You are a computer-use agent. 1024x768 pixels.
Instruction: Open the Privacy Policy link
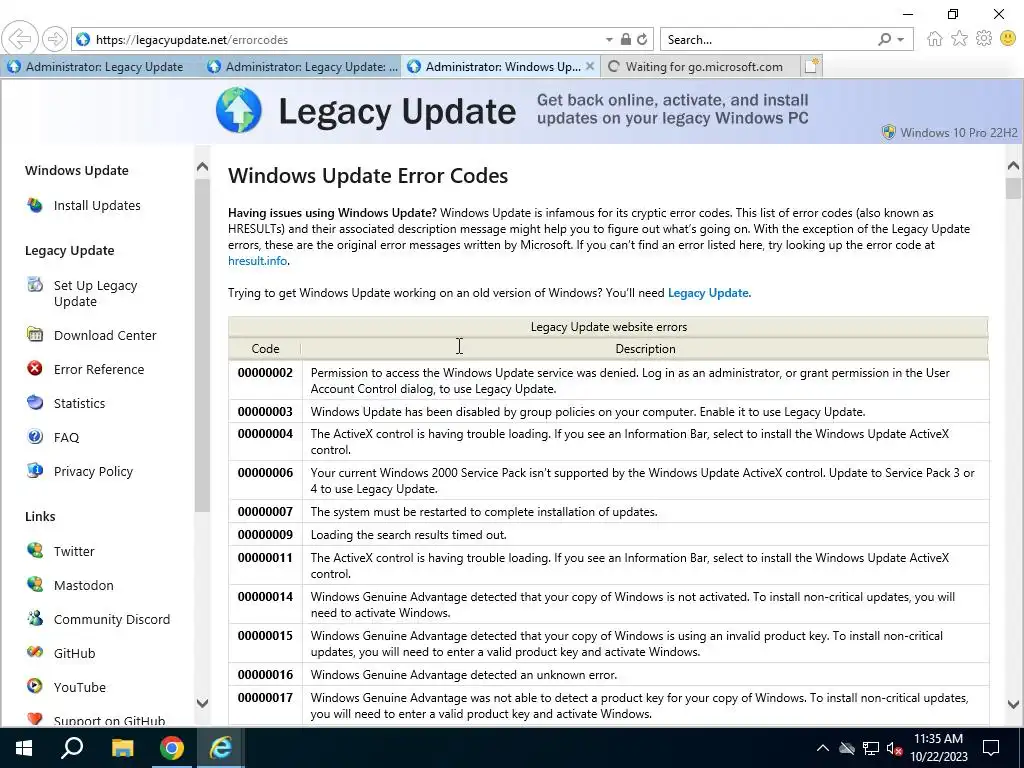[93, 471]
